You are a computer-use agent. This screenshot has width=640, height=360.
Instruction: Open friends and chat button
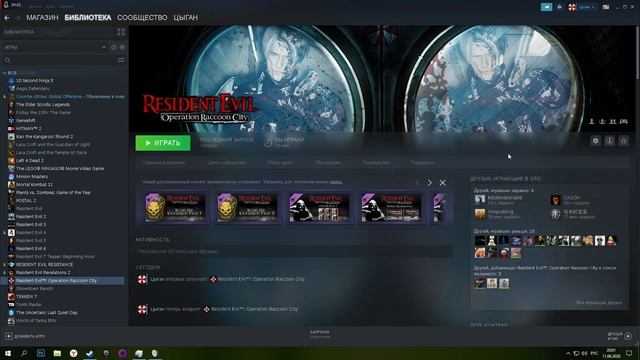pyautogui.click(x=620, y=336)
